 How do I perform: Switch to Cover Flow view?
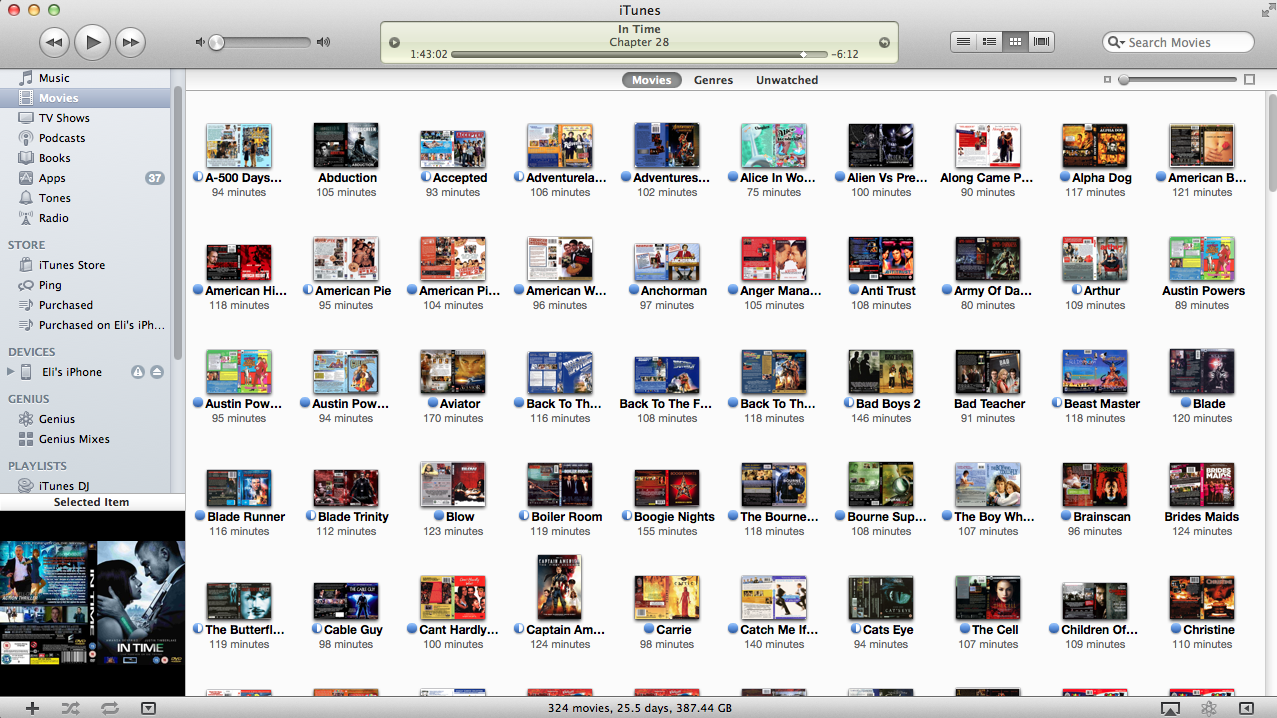pos(1041,42)
